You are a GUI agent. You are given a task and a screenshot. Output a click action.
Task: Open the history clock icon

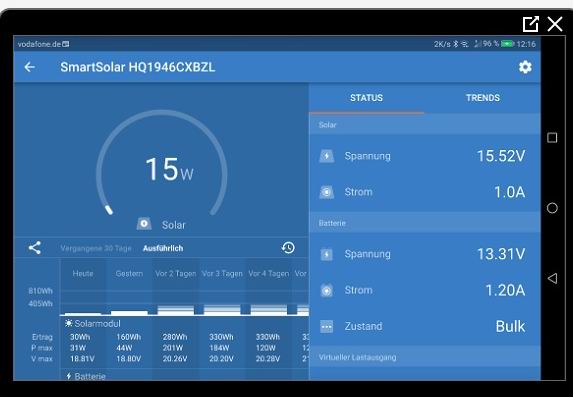(288, 248)
